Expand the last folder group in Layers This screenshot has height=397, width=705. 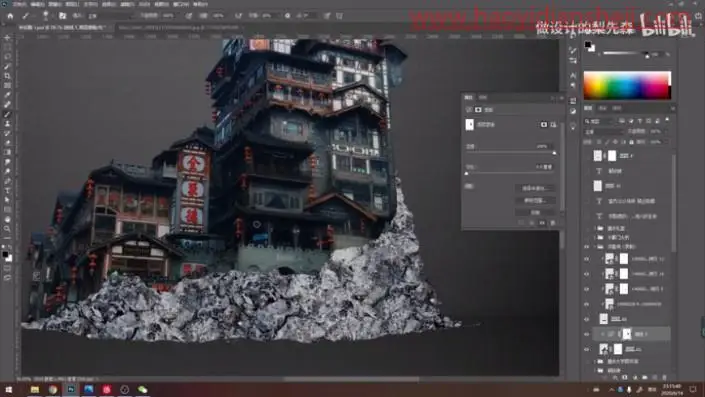coord(594,370)
